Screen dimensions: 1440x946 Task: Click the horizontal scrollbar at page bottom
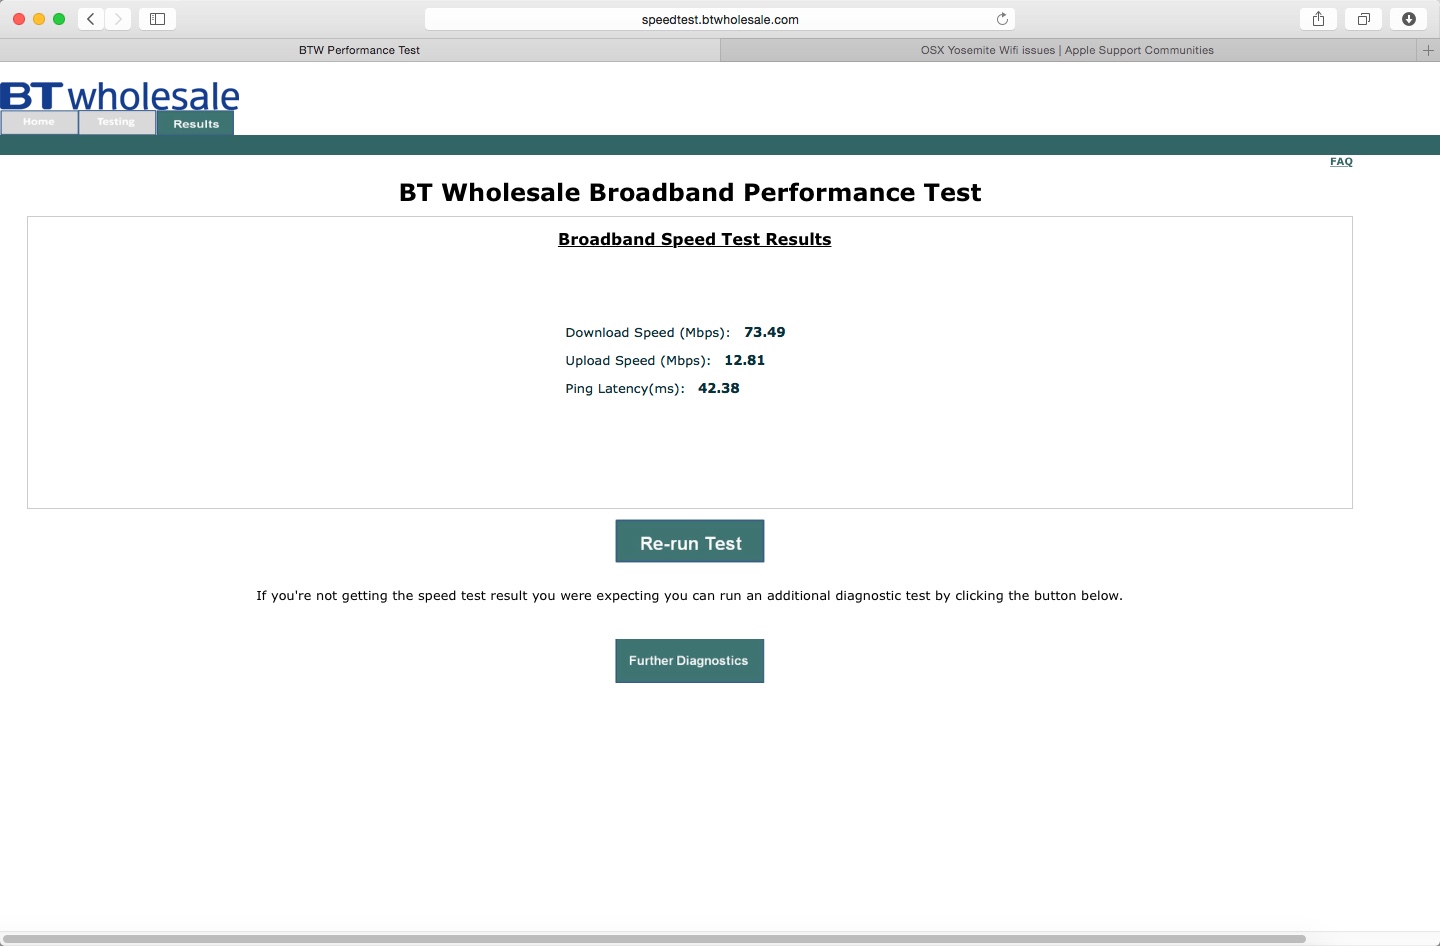click(655, 939)
